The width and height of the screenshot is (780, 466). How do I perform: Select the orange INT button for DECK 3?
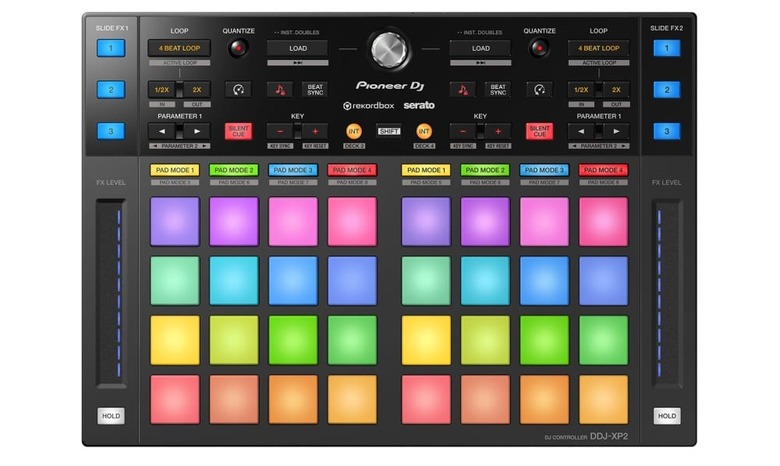(354, 131)
